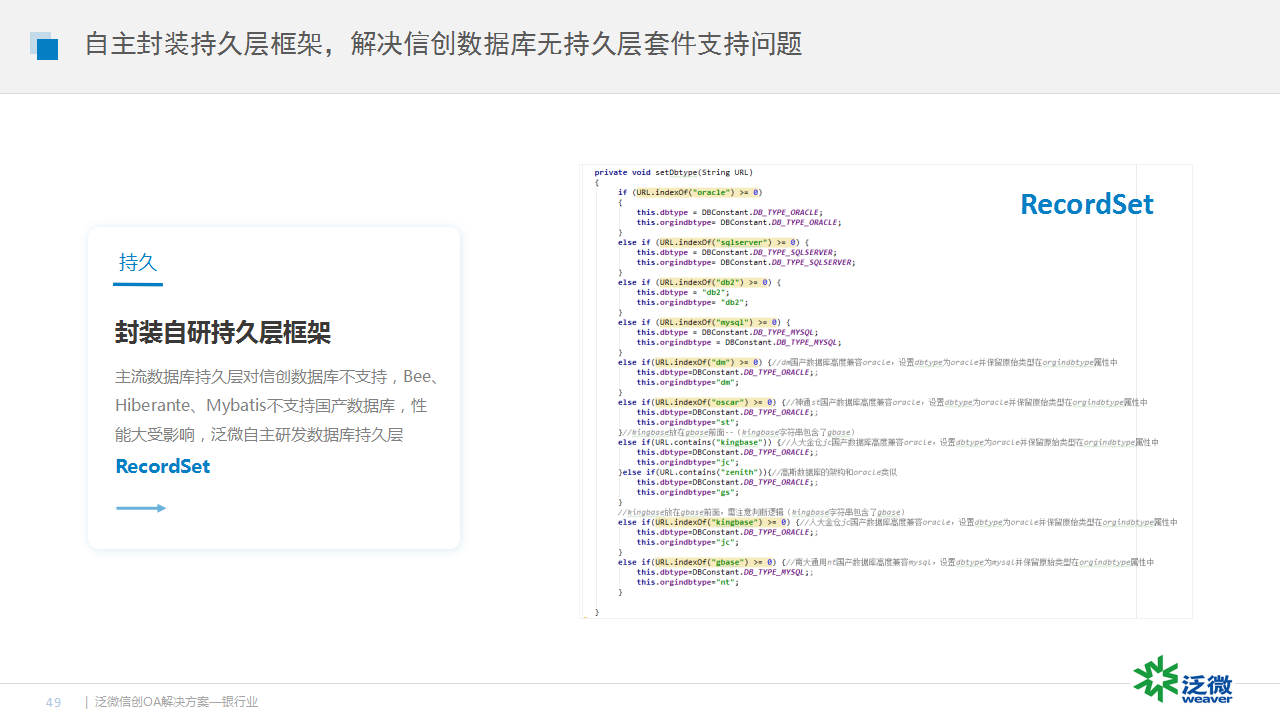Click the paragraph starting 主流数据库持久层
Viewport: 1280px width, 720px height.
[277, 406]
